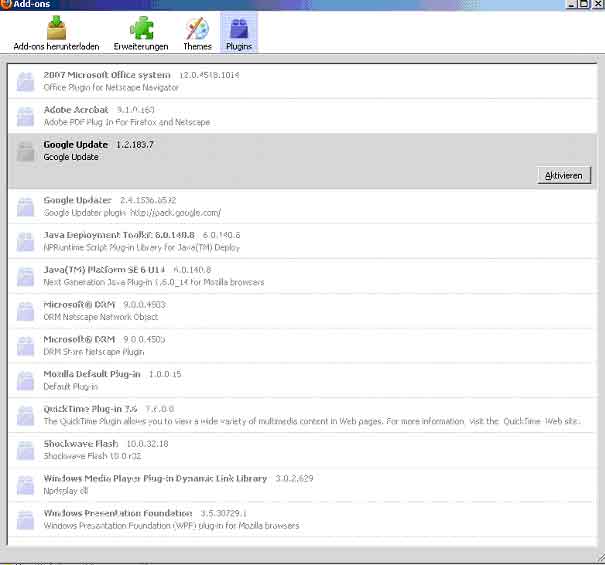605x565 pixels.
Task: Select the DRM Store Netscape Plugin description
Action: [94, 352]
